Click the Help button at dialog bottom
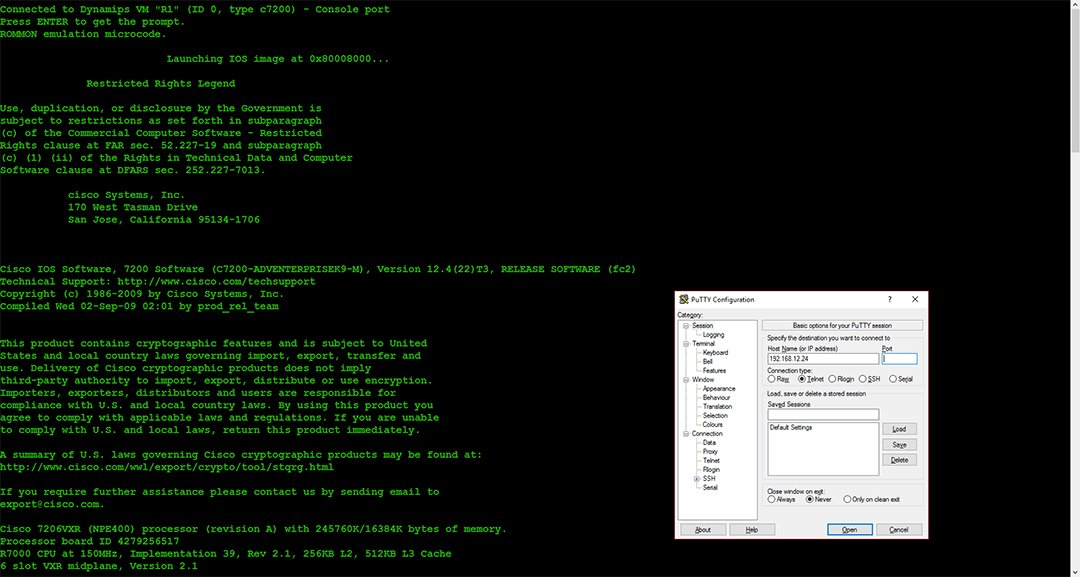Viewport: 1080px width, 577px height. [x=752, y=529]
